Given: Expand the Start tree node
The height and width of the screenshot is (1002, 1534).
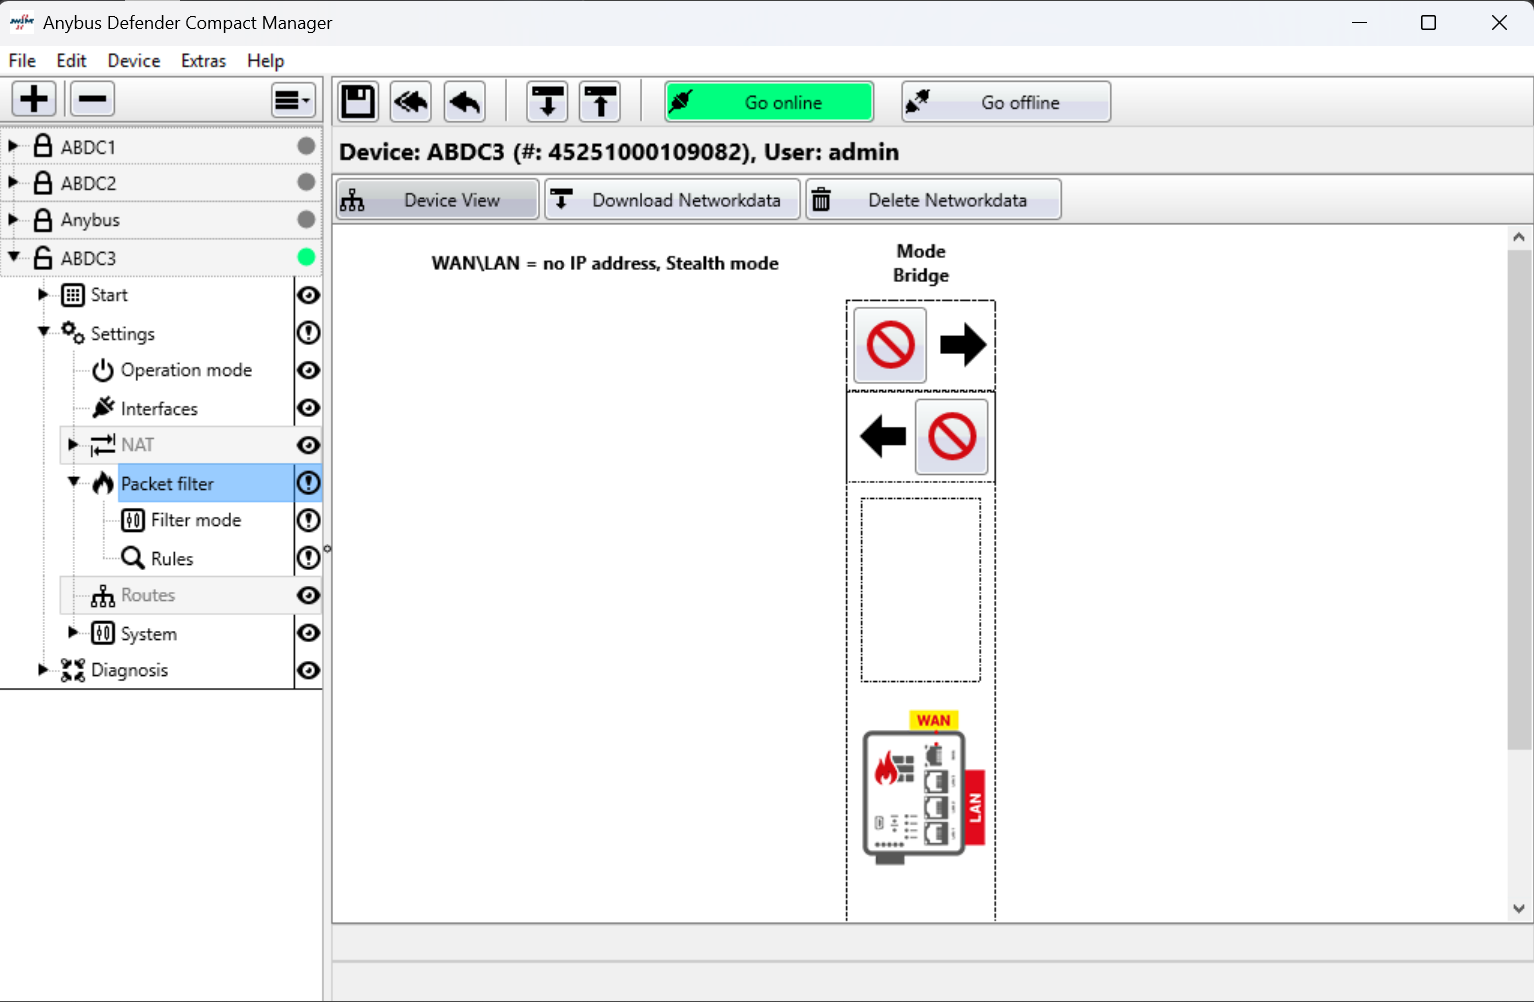Looking at the screenshot, I should (x=43, y=294).
